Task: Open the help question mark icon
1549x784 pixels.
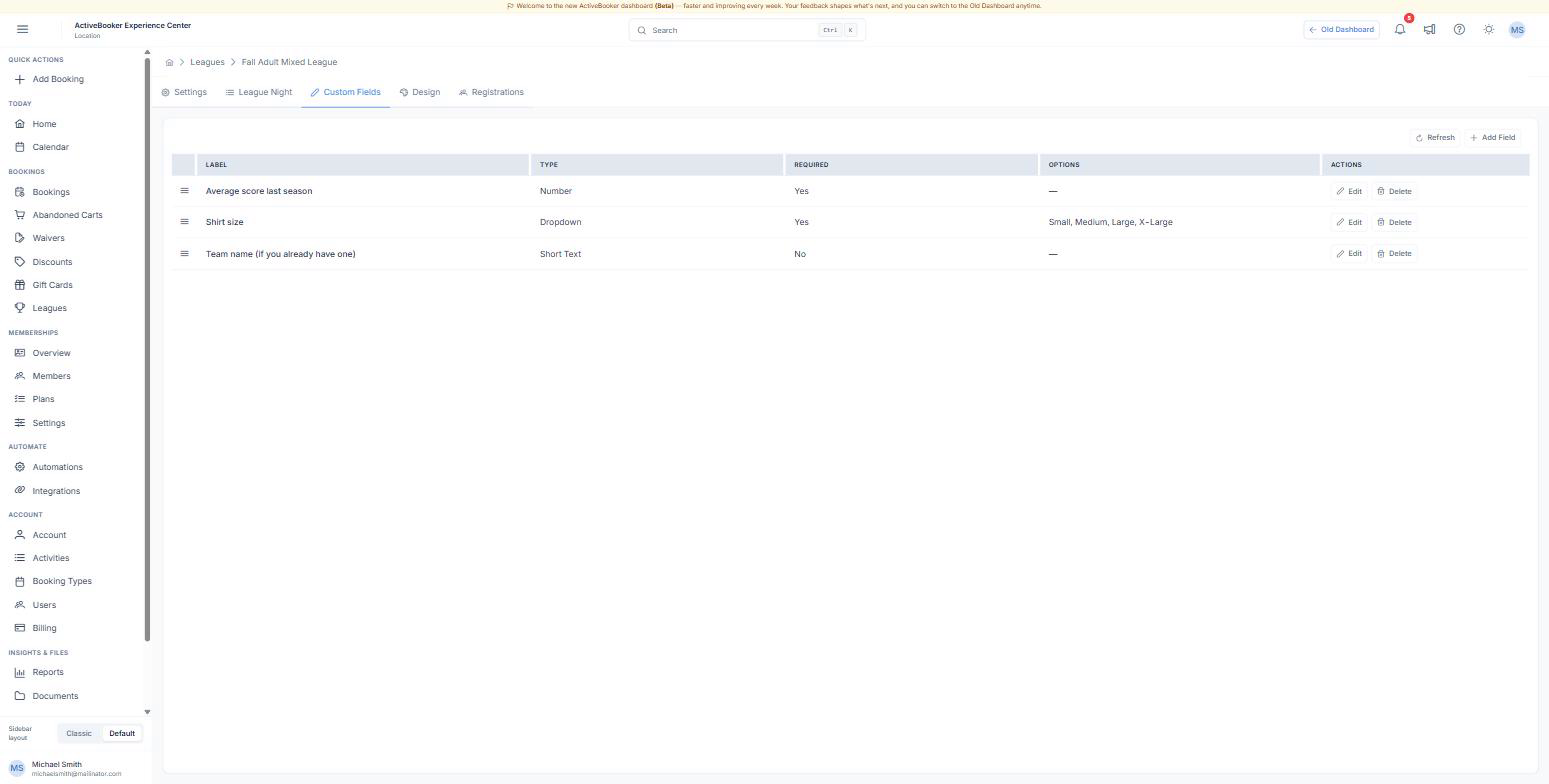Action: 1459,29
